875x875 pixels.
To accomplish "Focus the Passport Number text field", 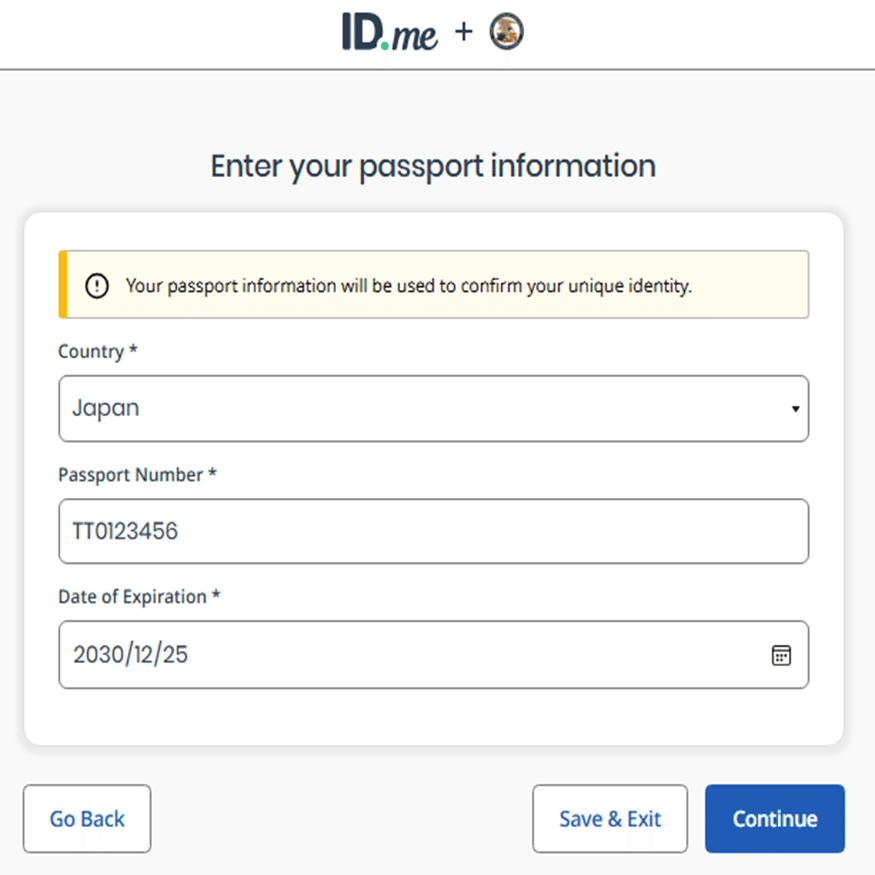I will (433, 531).
